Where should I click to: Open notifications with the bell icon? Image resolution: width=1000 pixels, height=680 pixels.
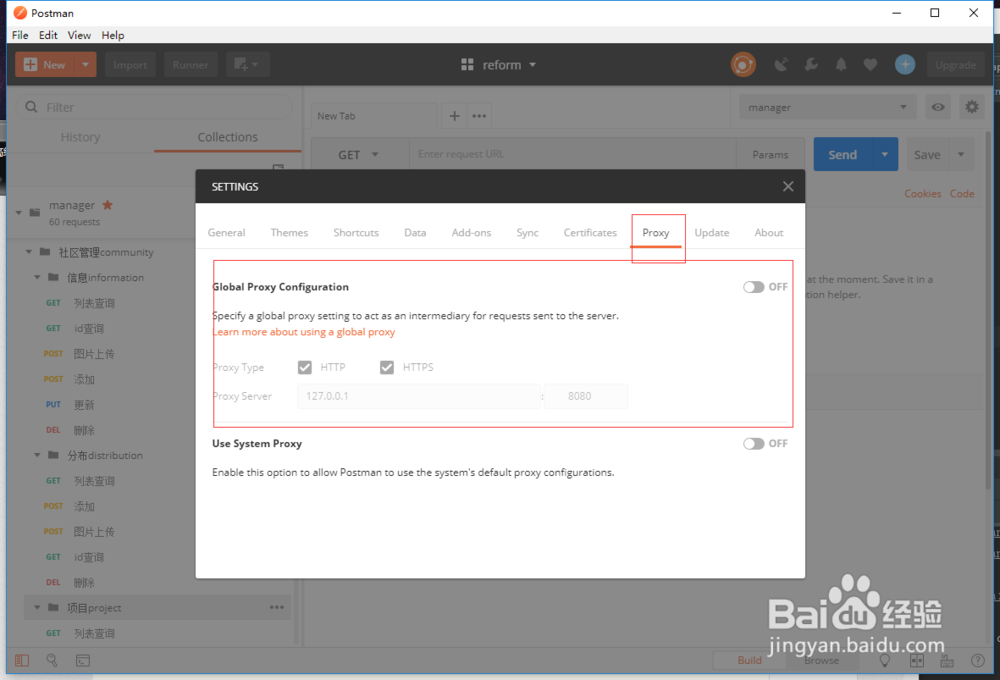coord(841,64)
